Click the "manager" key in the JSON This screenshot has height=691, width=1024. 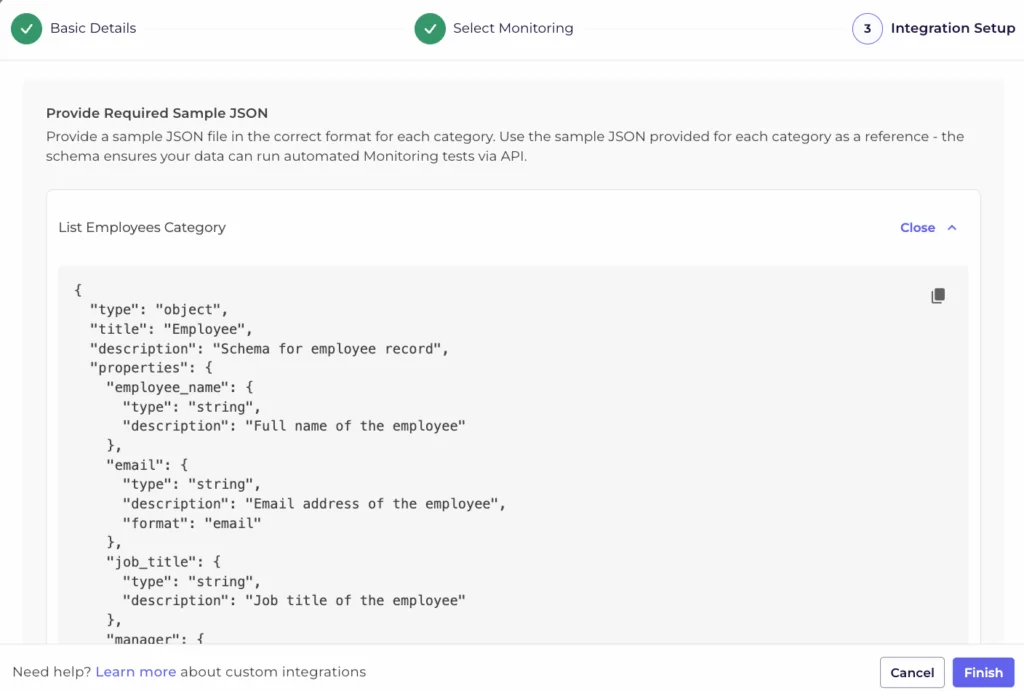[x=142, y=639]
